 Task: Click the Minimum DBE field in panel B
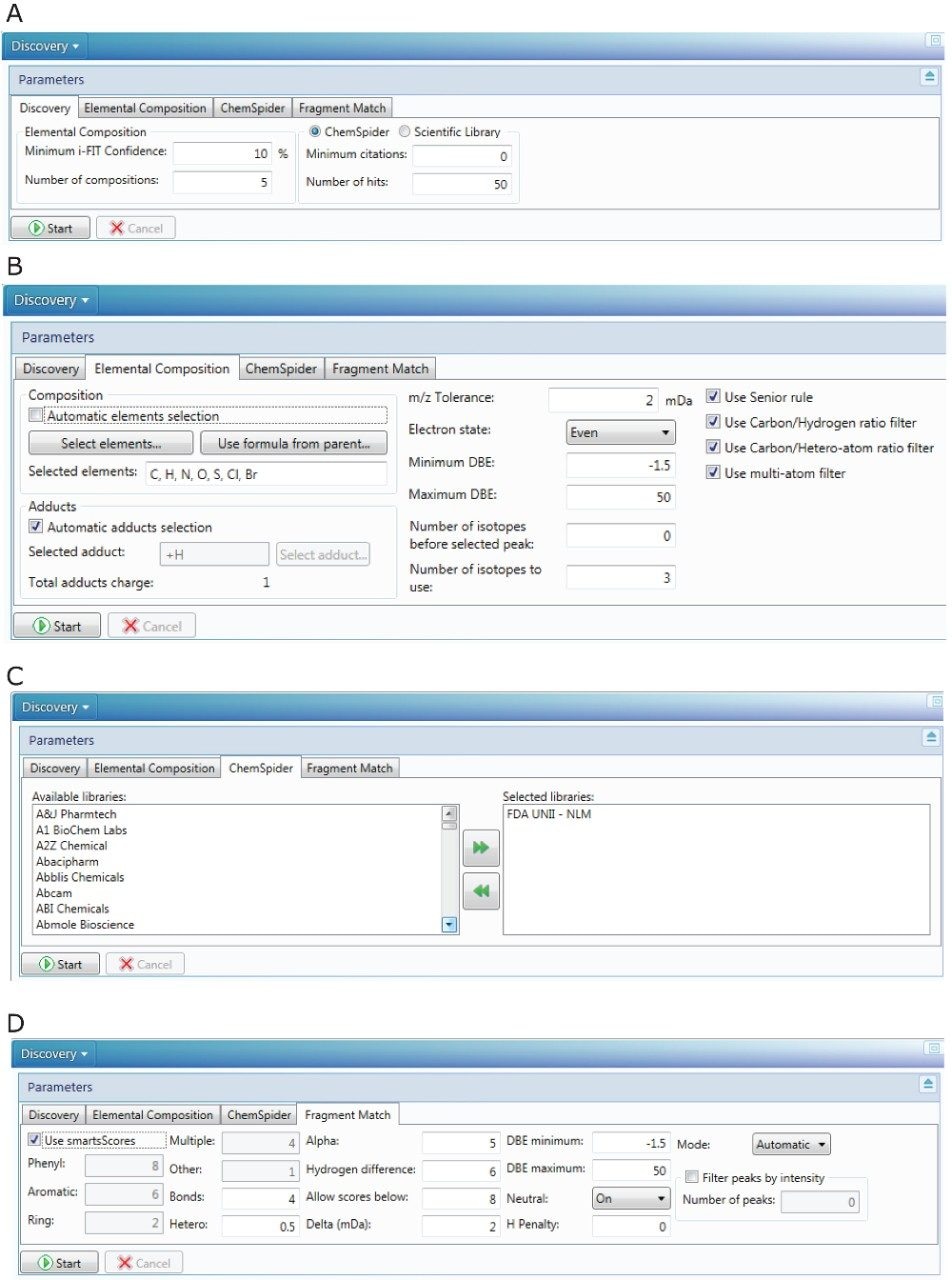click(621, 465)
